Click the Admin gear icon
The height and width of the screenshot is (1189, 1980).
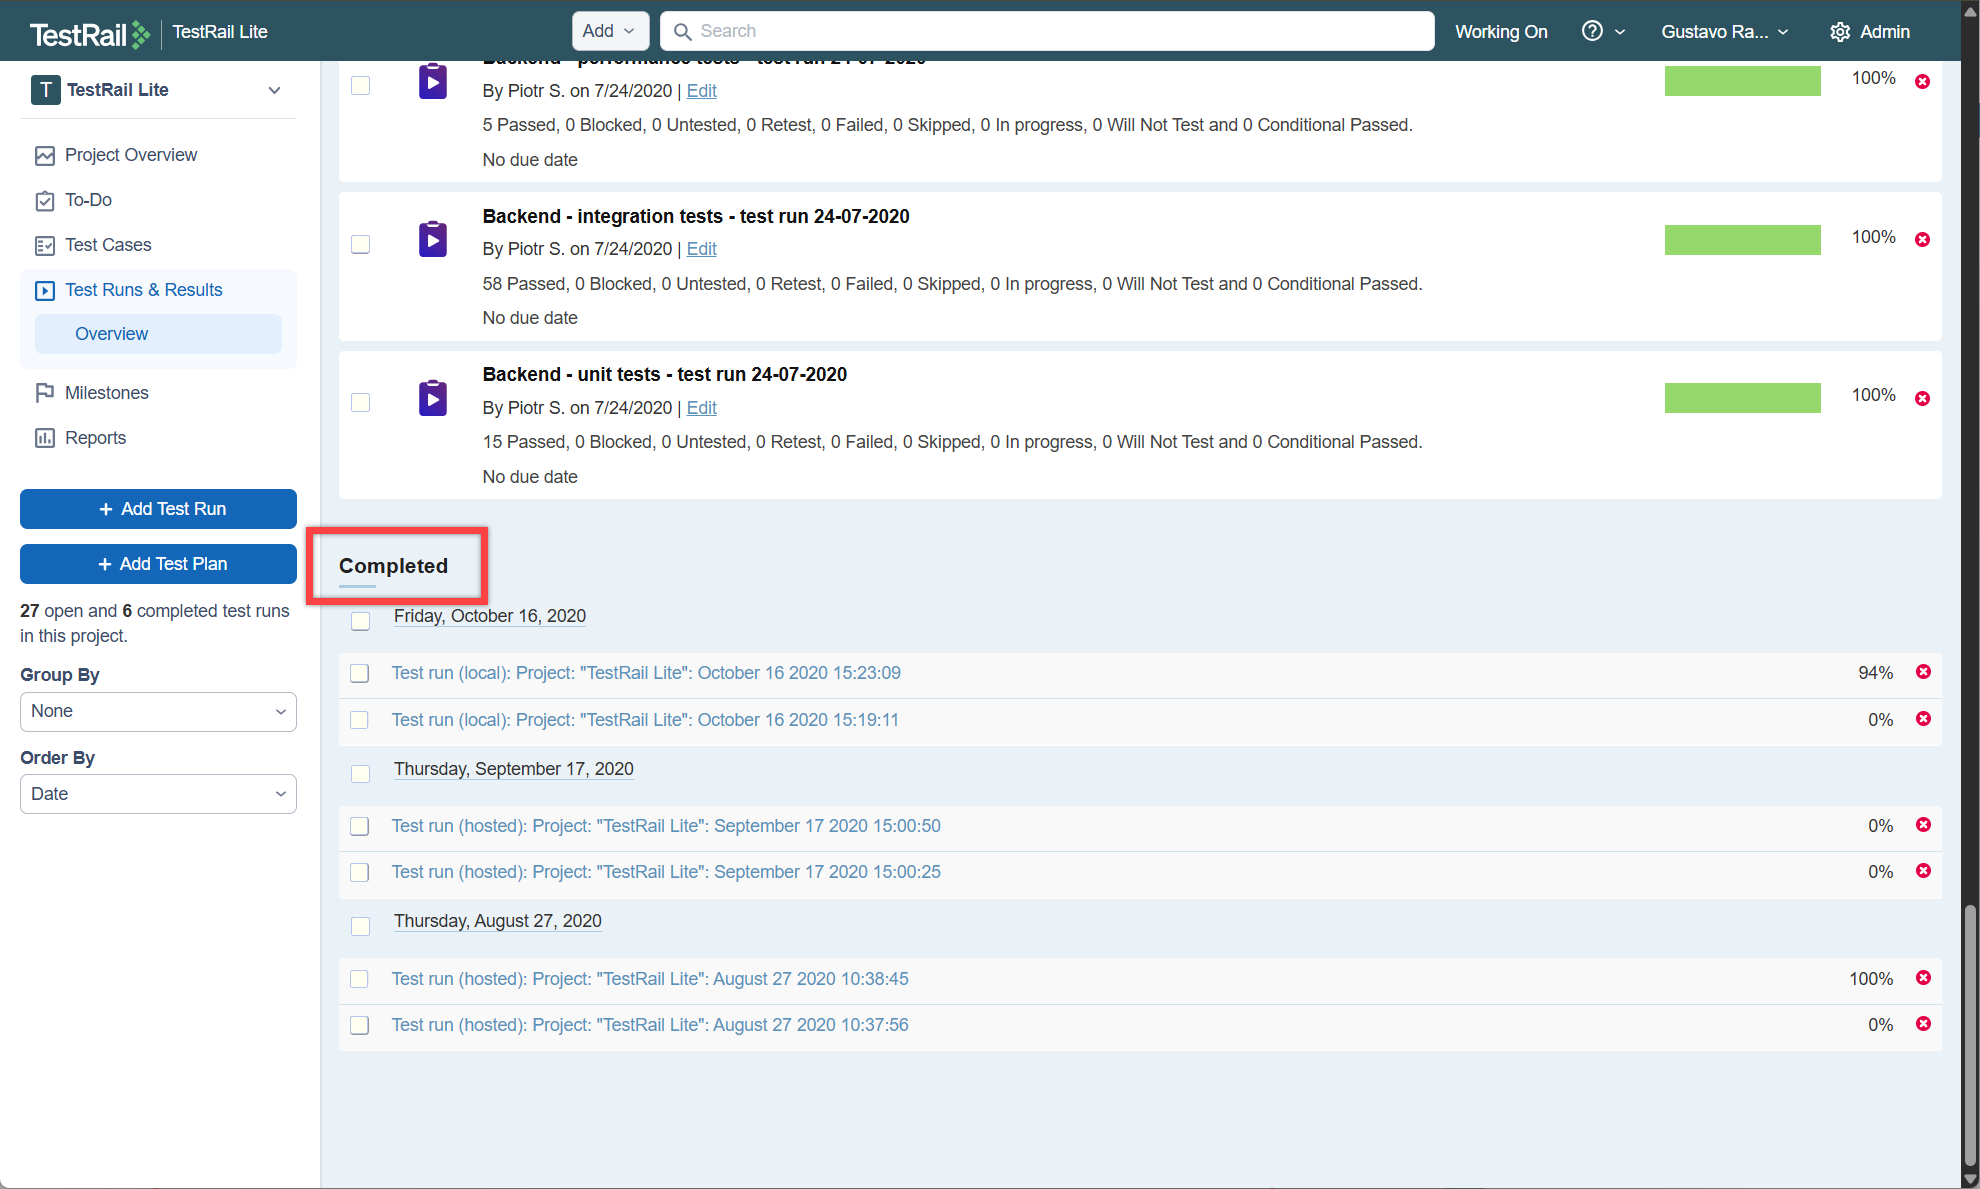[x=1840, y=32]
